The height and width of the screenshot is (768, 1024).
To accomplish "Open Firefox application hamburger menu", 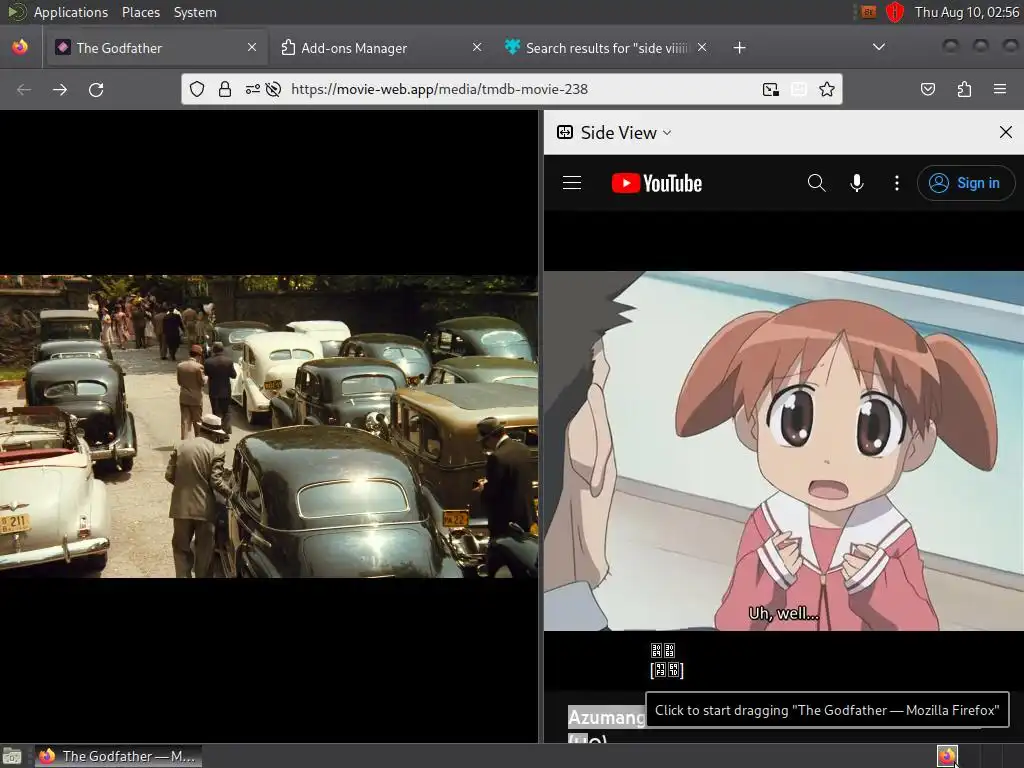I will coord(1000,89).
